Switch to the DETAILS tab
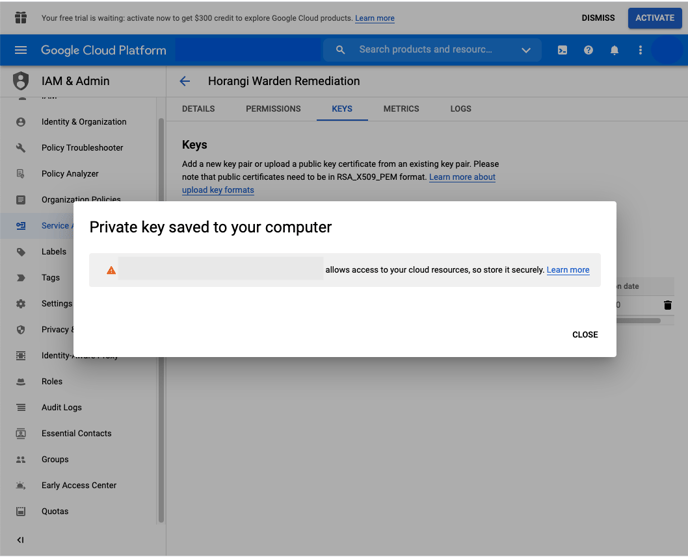This screenshot has height=557, width=688. [198, 109]
